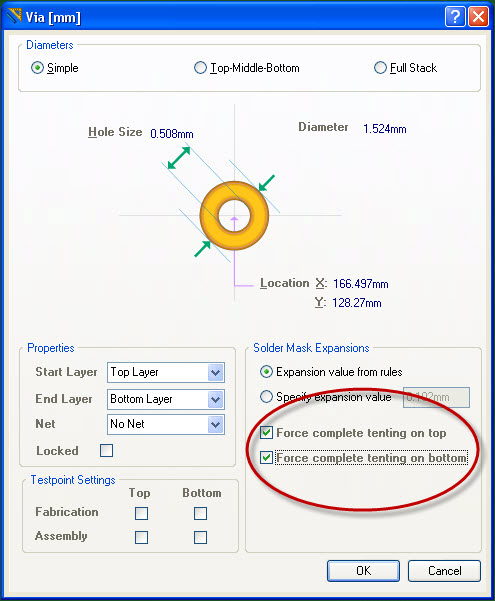Uncheck Force complete tenting on bottom
Screen dimensions: 495x601
click(x=266, y=458)
